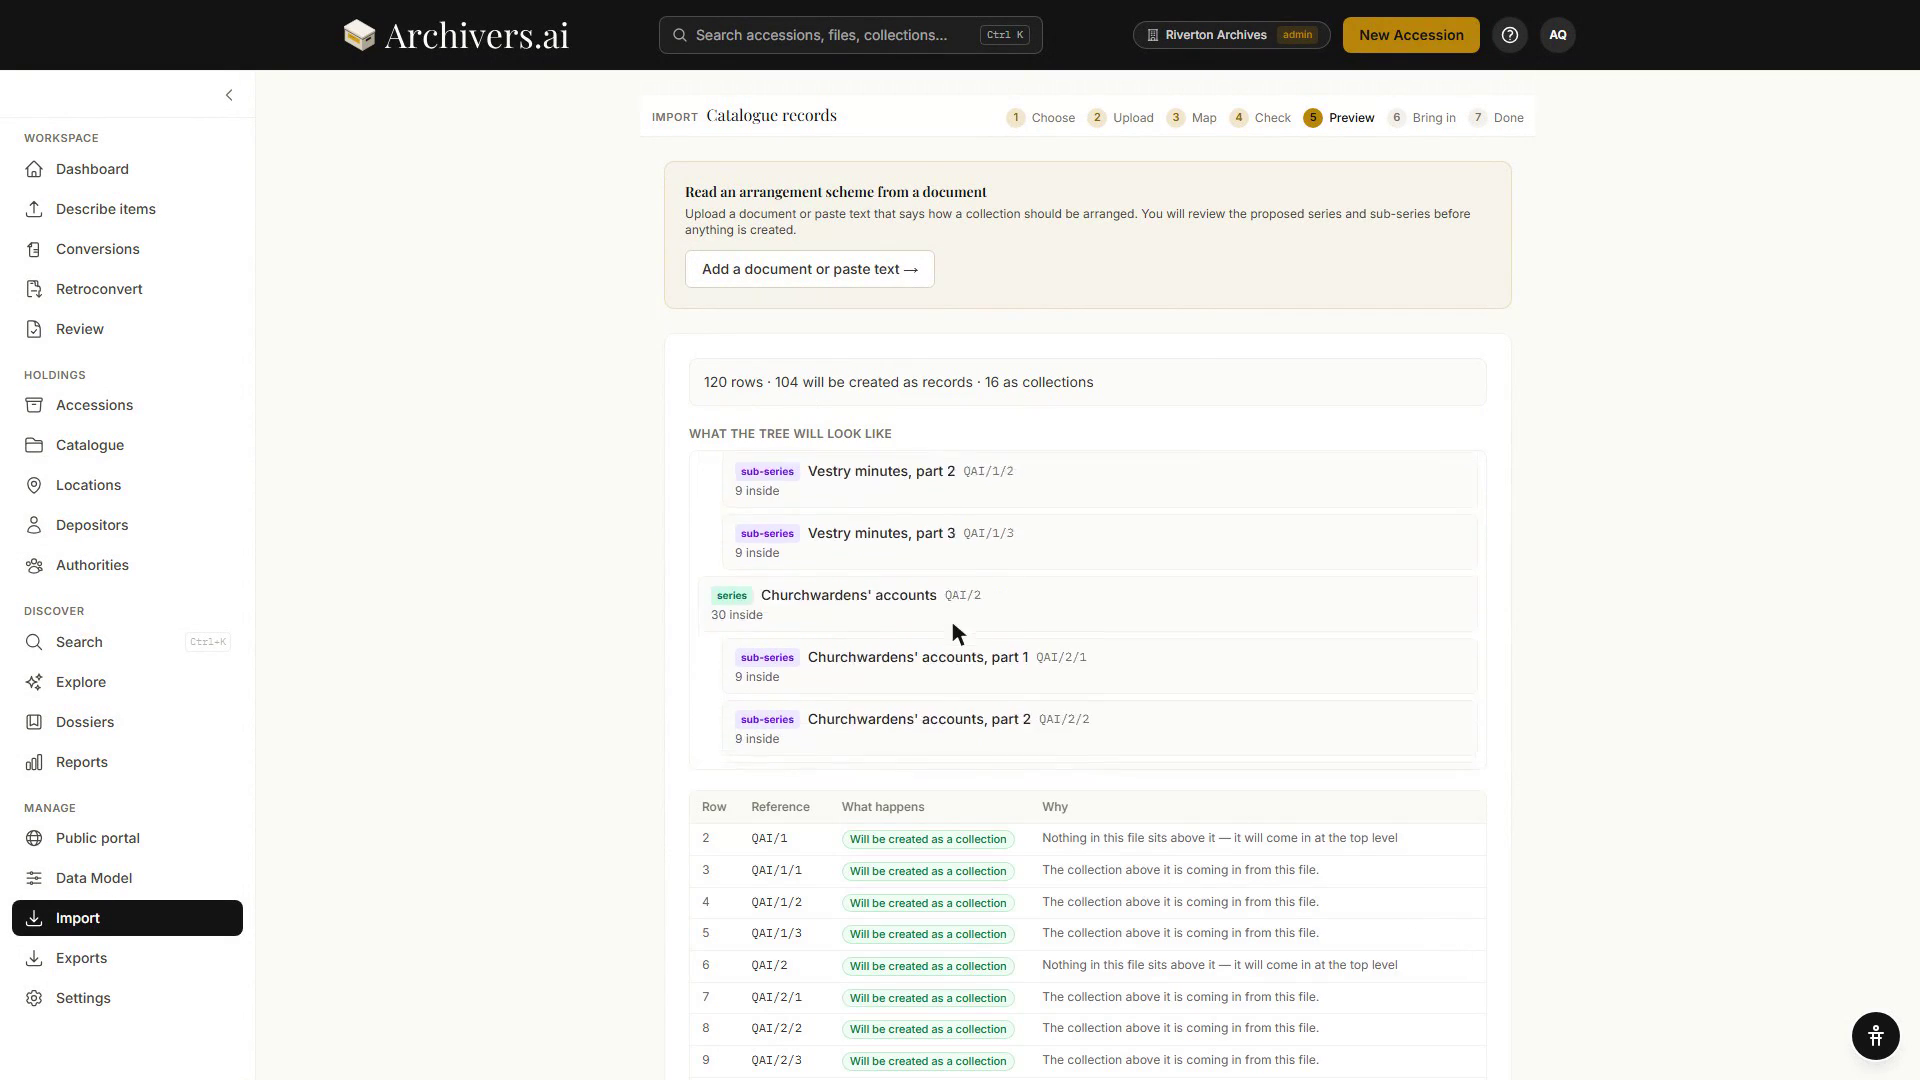Open the Riverton Archives workspace switcher
The width and height of the screenshot is (1920, 1080).
[1231, 35]
